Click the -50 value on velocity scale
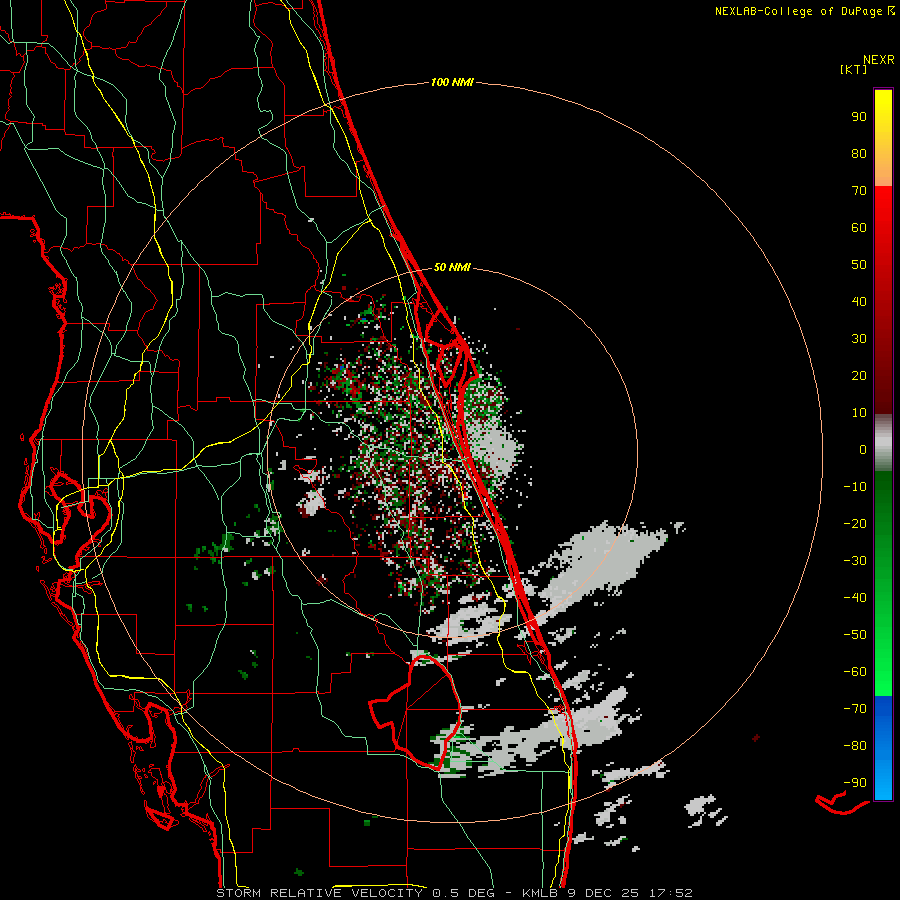The width and height of the screenshot is (900, 900). [855, 635]
